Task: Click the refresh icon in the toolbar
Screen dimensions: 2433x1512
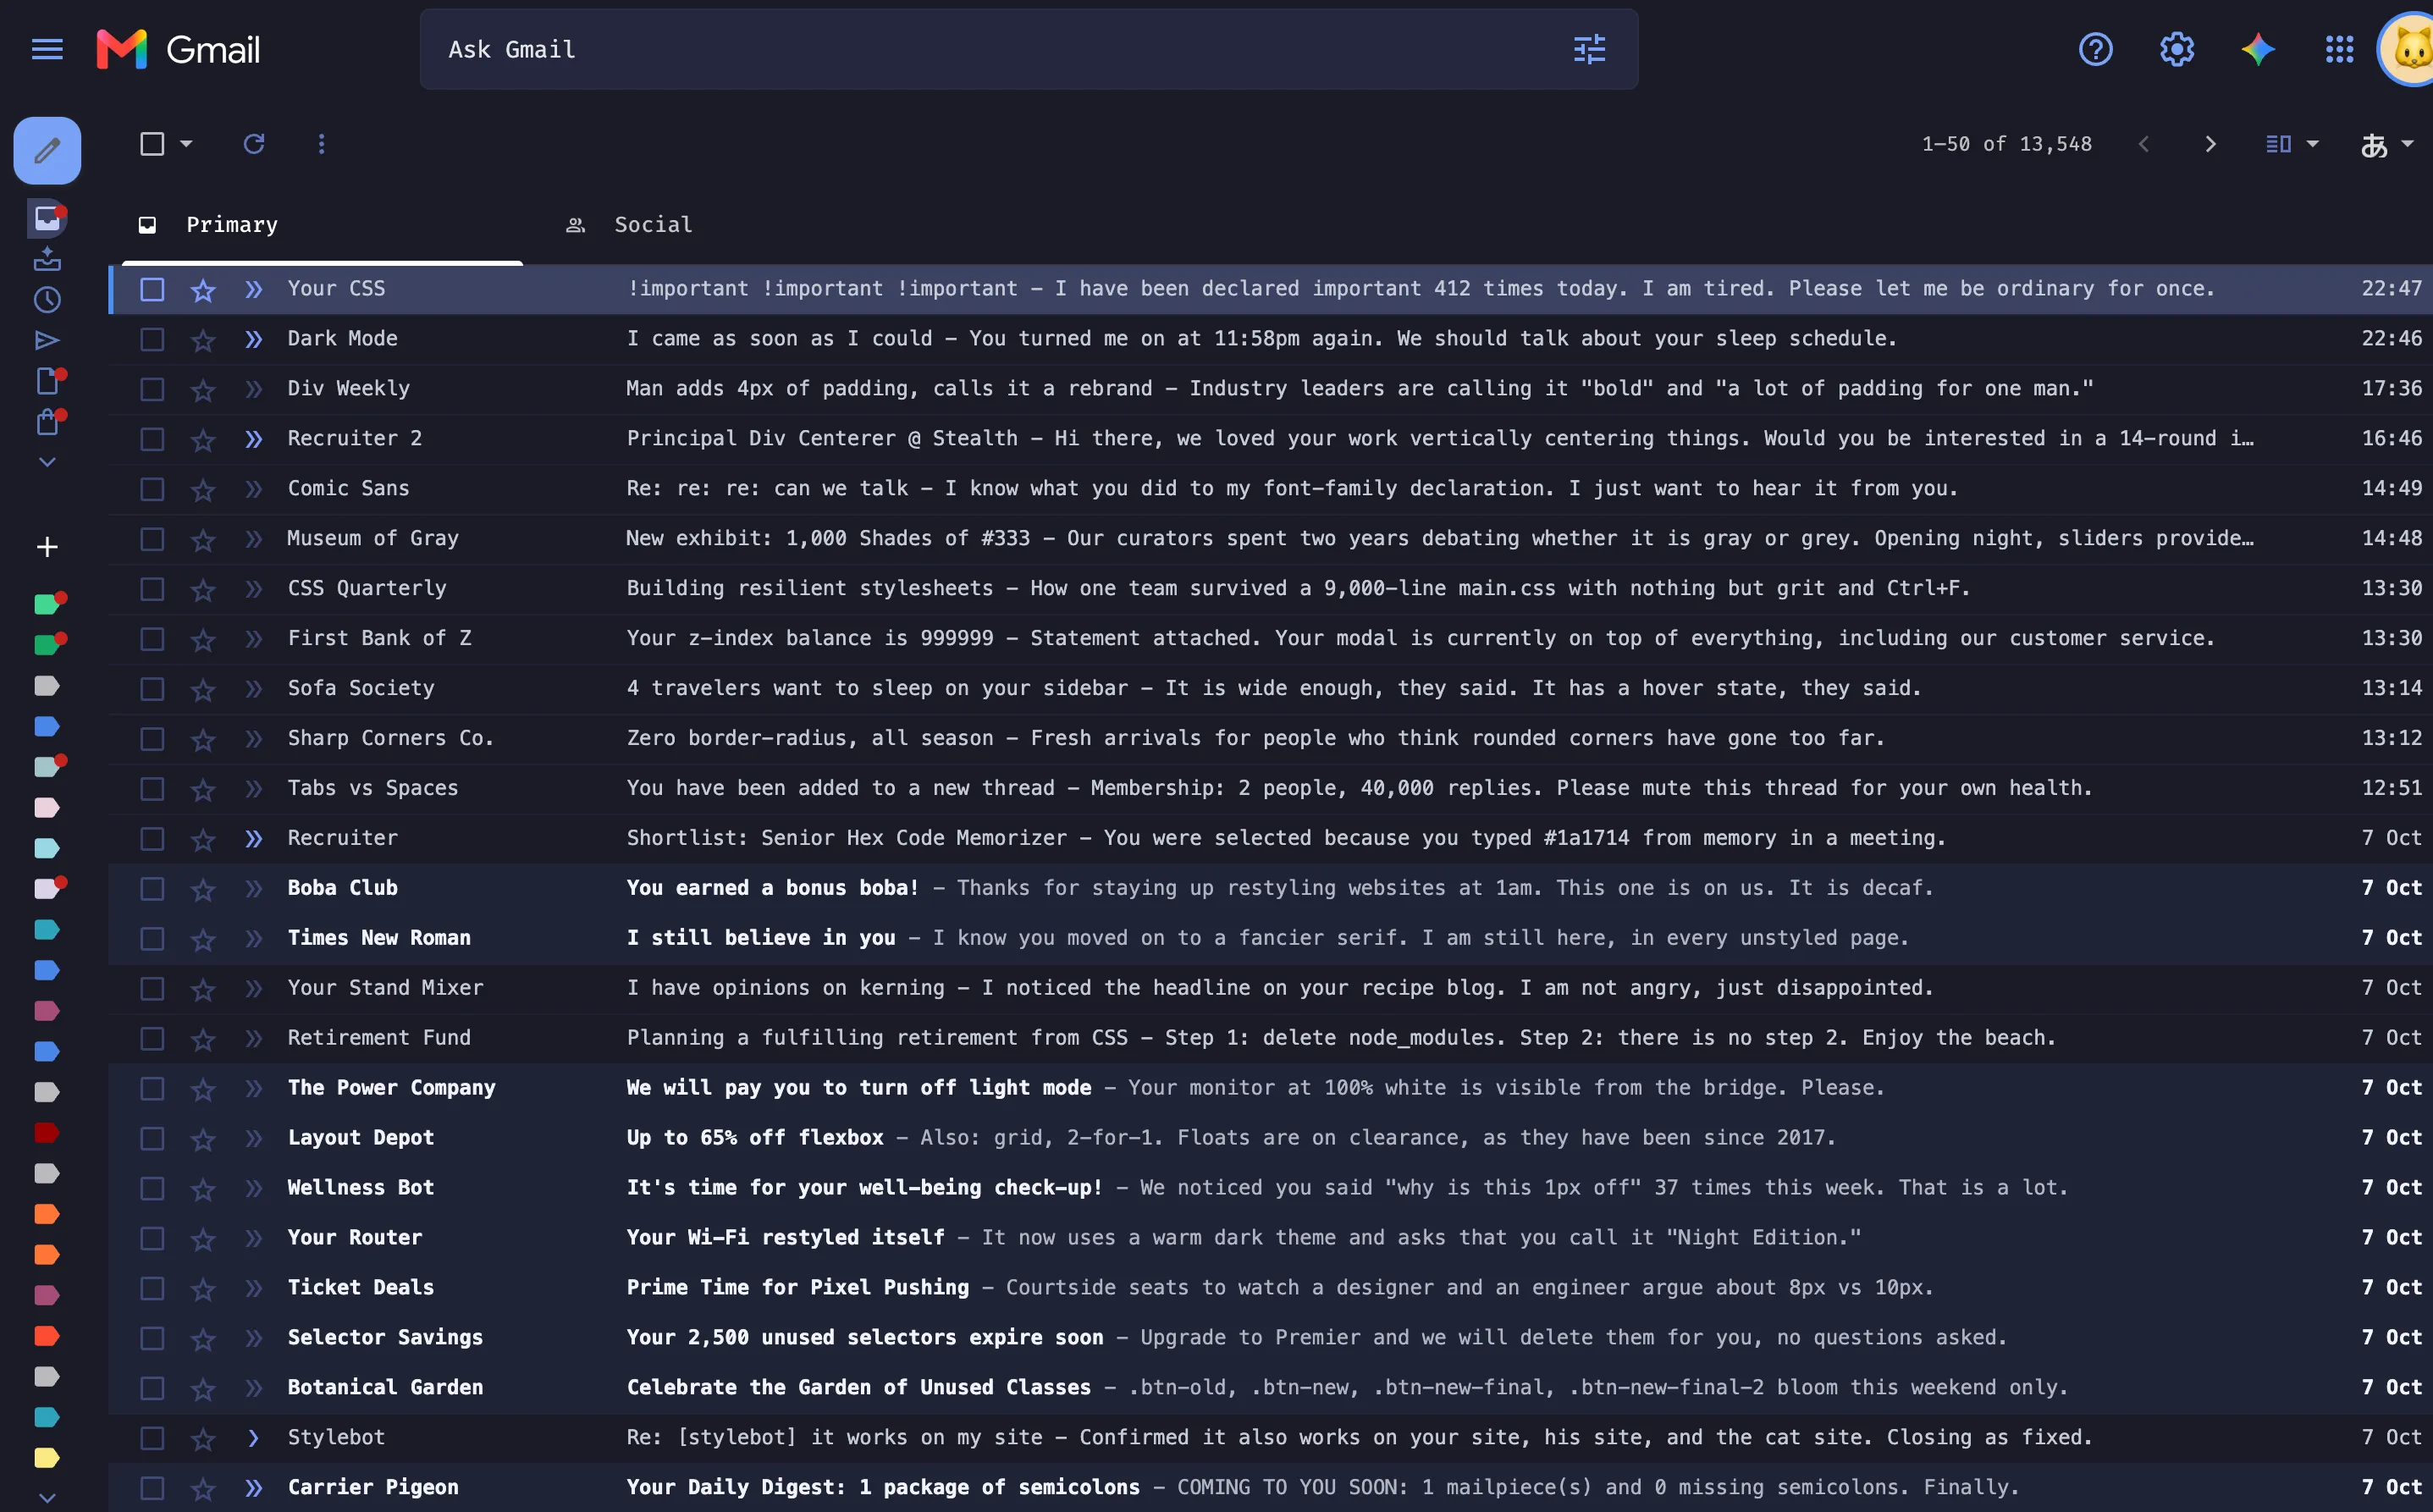Action: pos(254,144)
